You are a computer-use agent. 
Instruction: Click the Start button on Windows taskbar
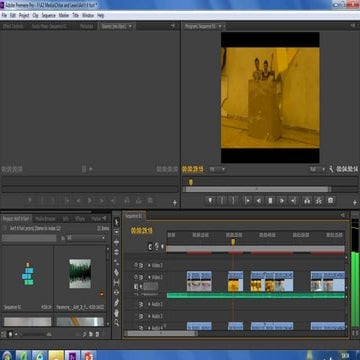(7, 355)
